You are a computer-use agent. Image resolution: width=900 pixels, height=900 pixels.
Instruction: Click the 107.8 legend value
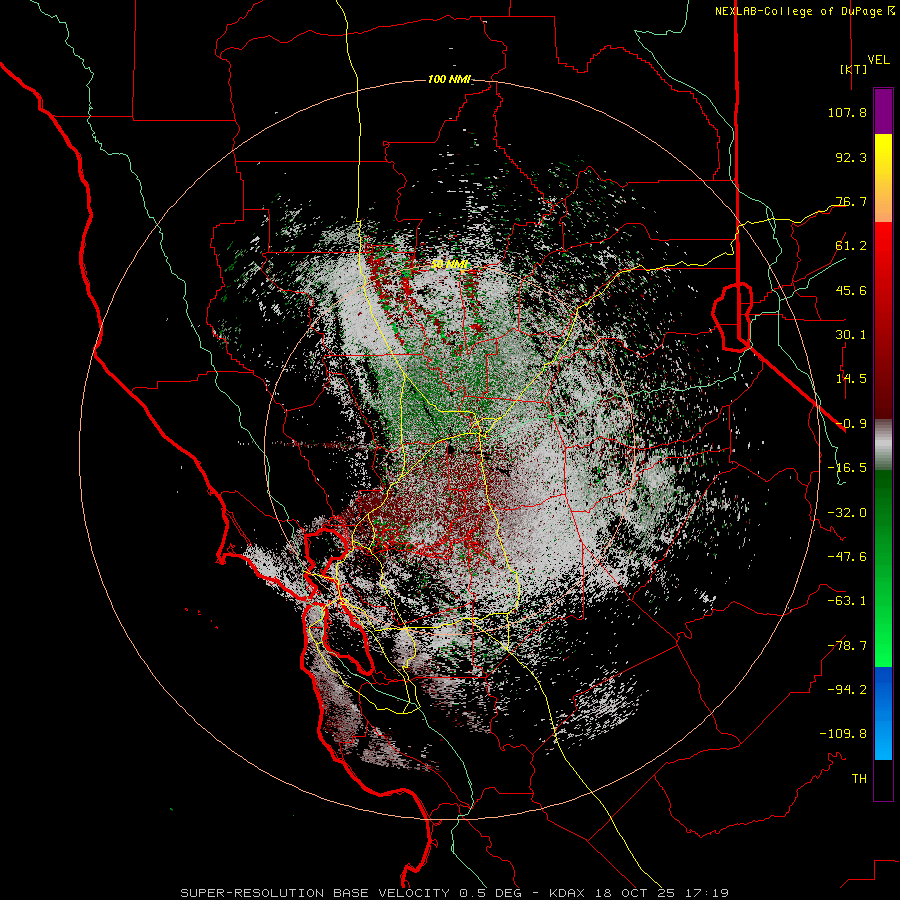click(847, 112)
